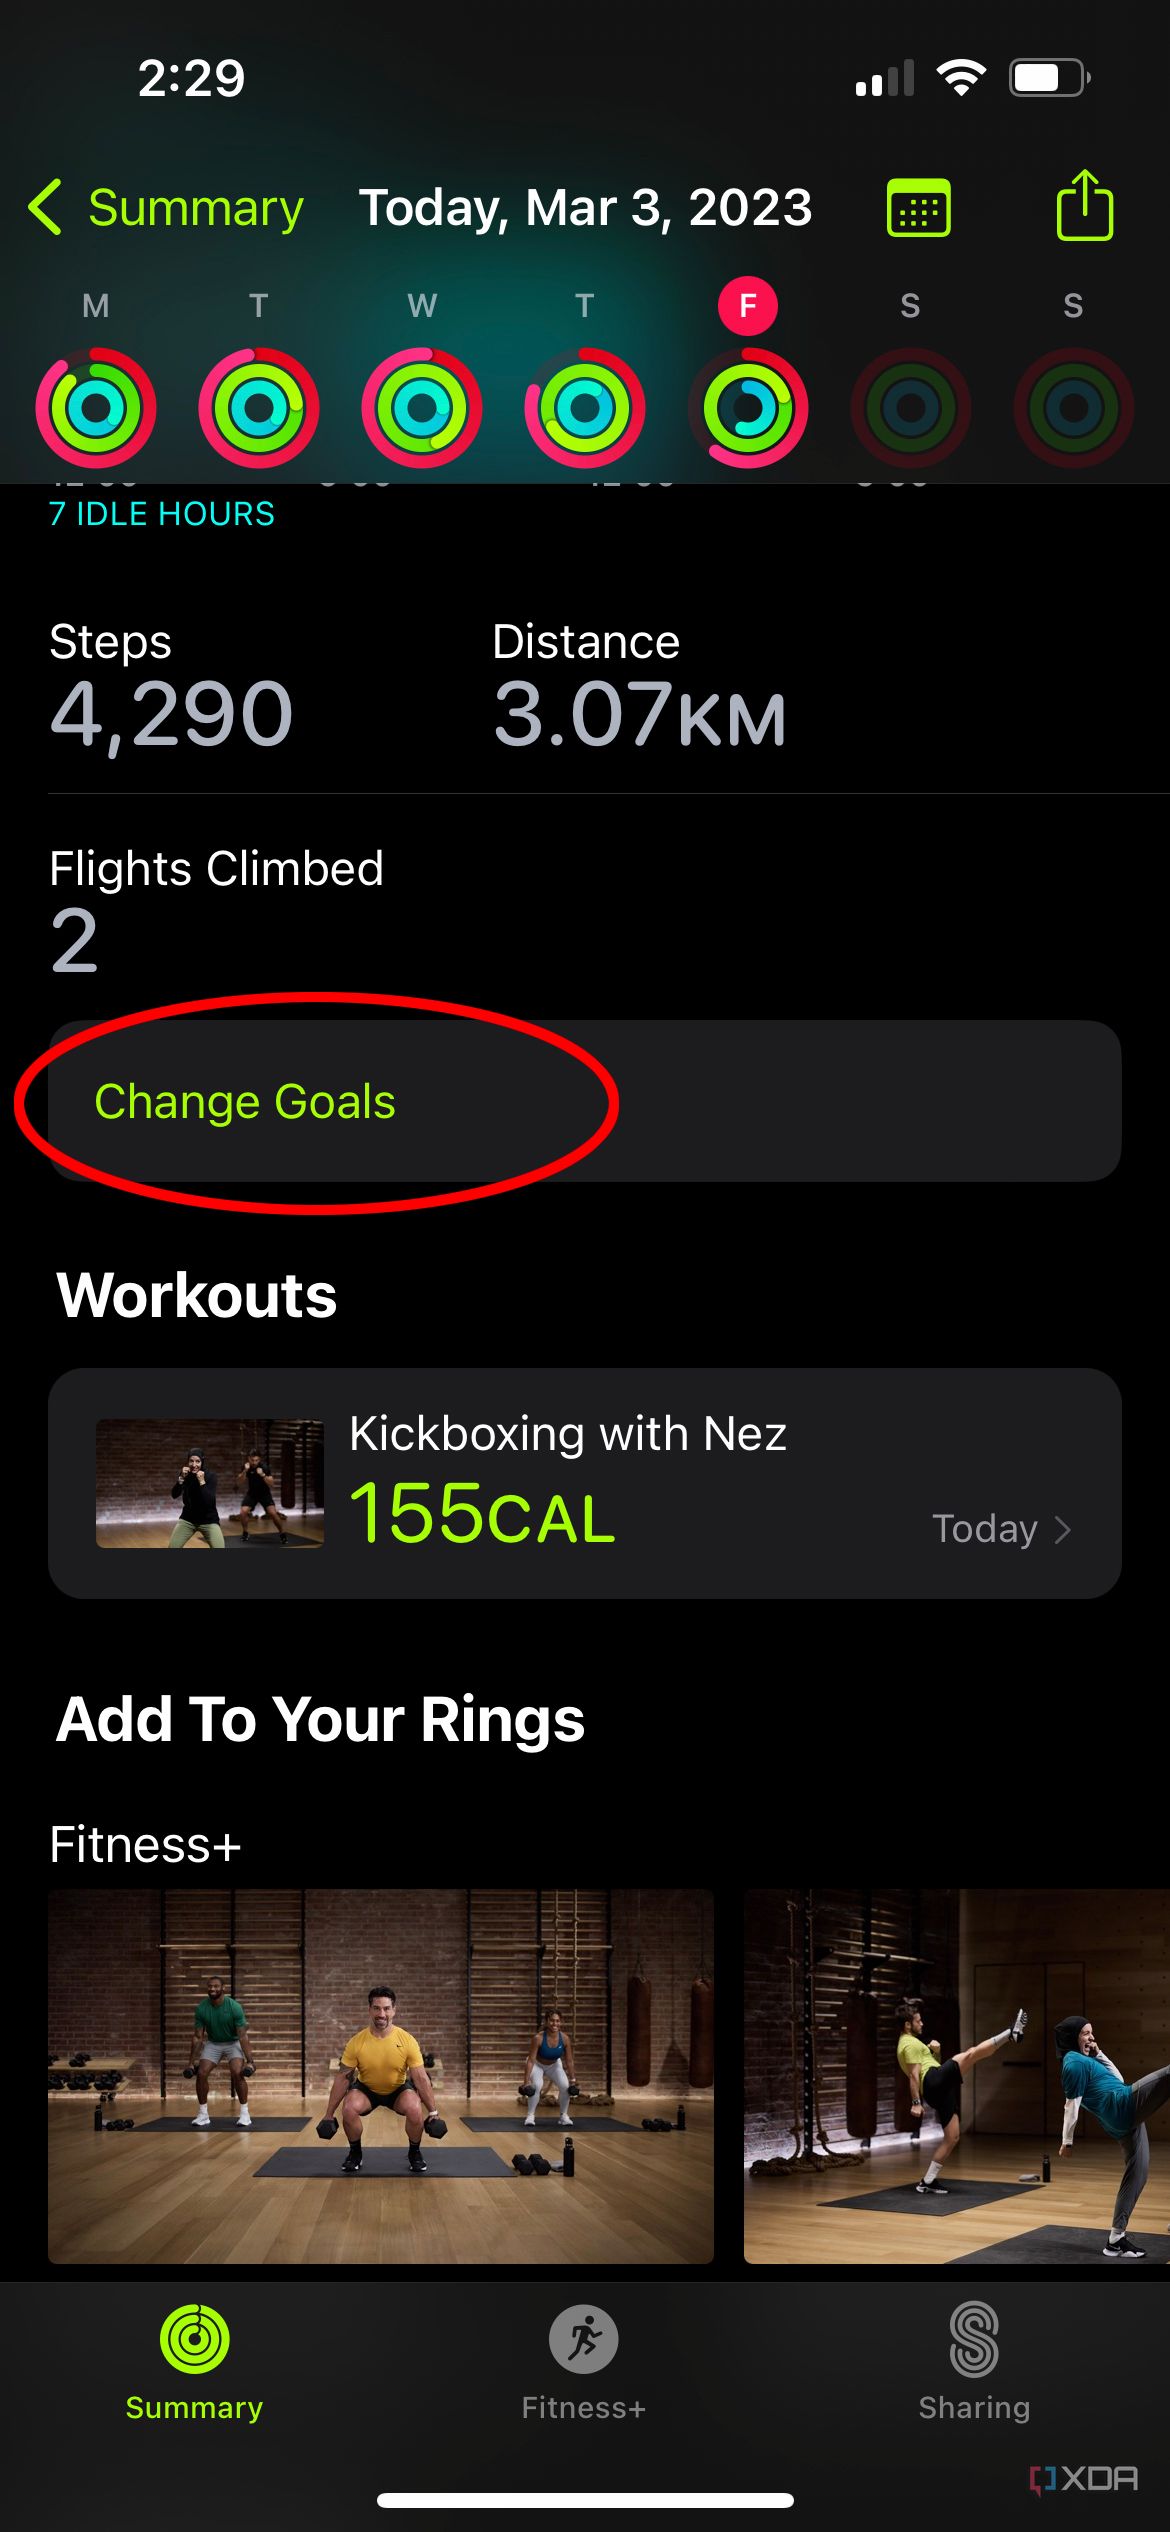
Task: Tap the circled Change Goals option
Action: 245,1101
